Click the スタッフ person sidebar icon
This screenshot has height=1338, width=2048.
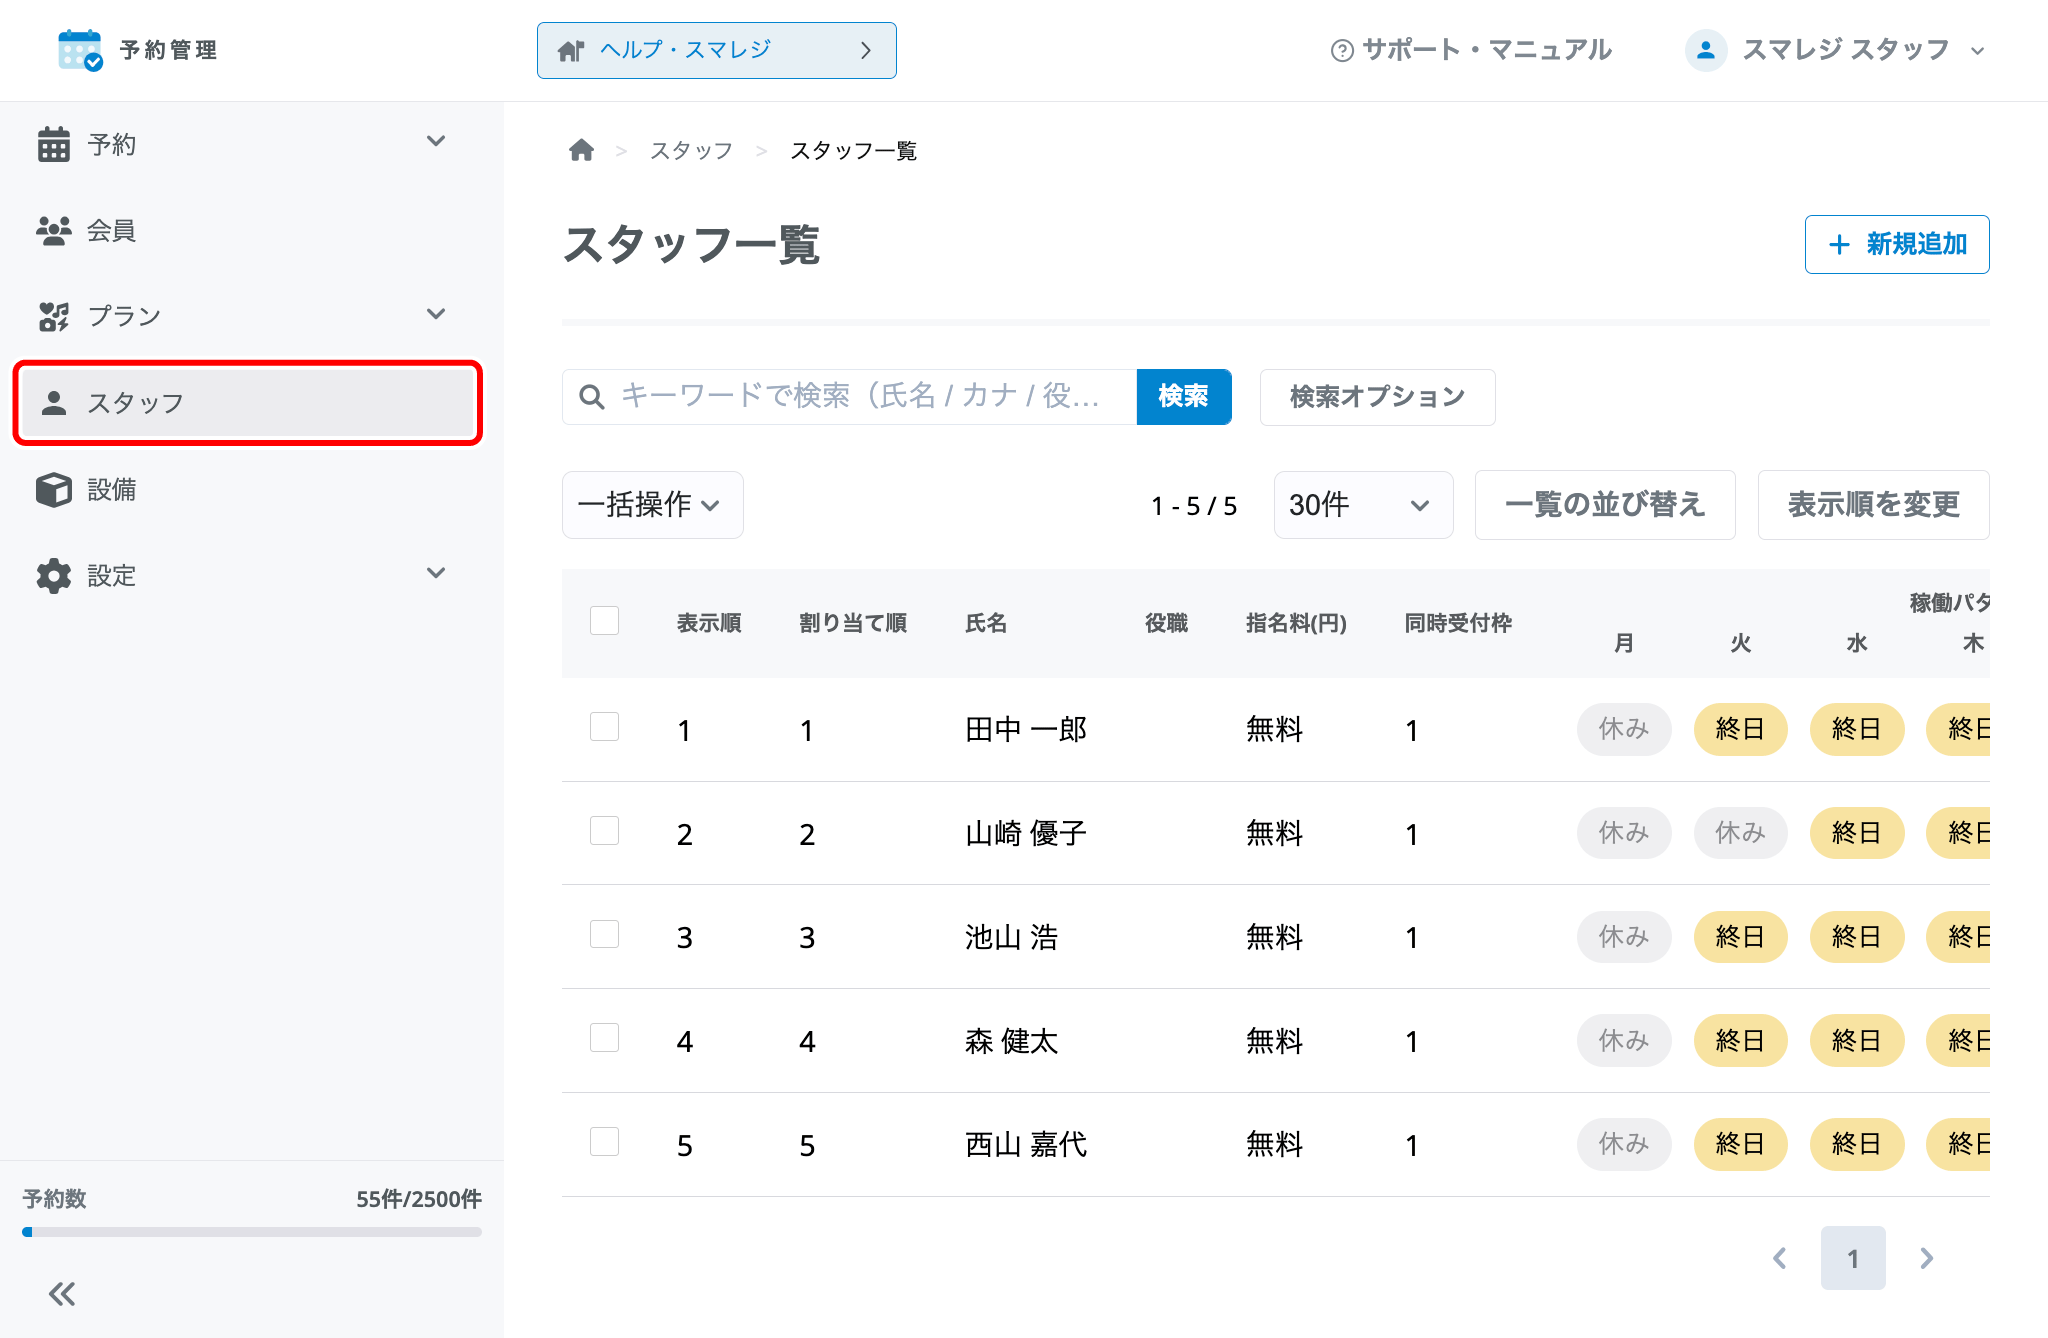(x=54, y=402)
